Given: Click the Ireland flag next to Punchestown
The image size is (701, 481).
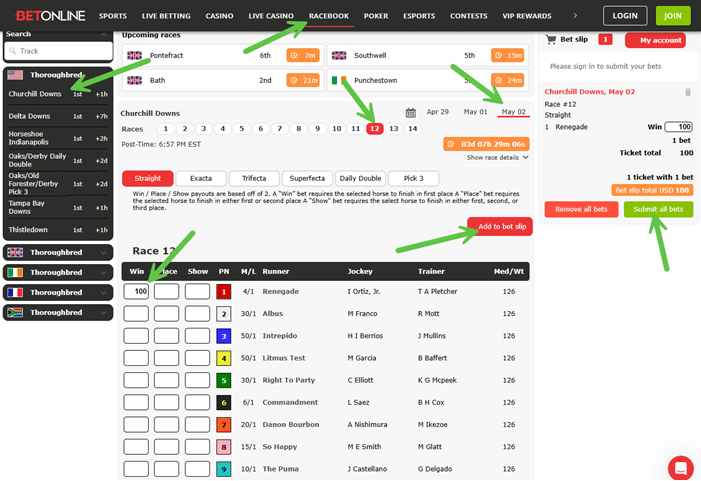Looking at the screenshot, I should [x=339, y=80].
